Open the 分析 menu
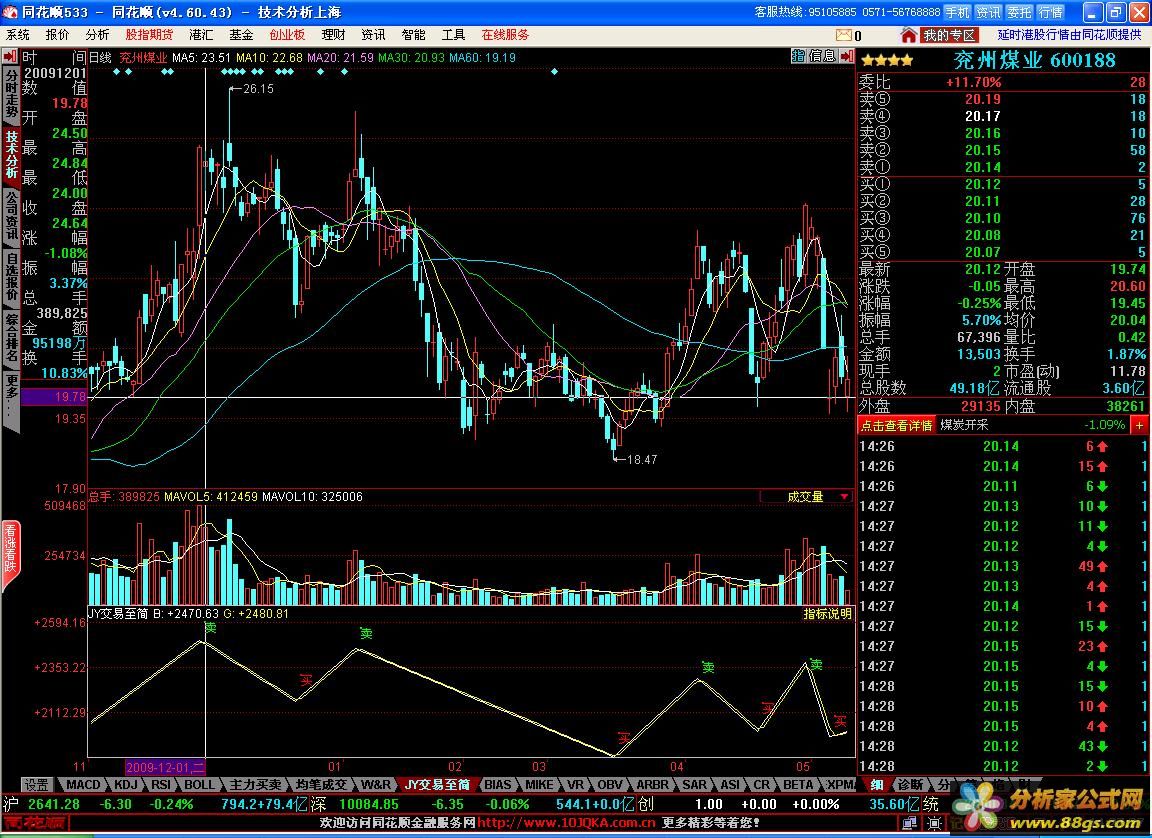Viewport: 1152px width, 838px height. coord(97,35)
